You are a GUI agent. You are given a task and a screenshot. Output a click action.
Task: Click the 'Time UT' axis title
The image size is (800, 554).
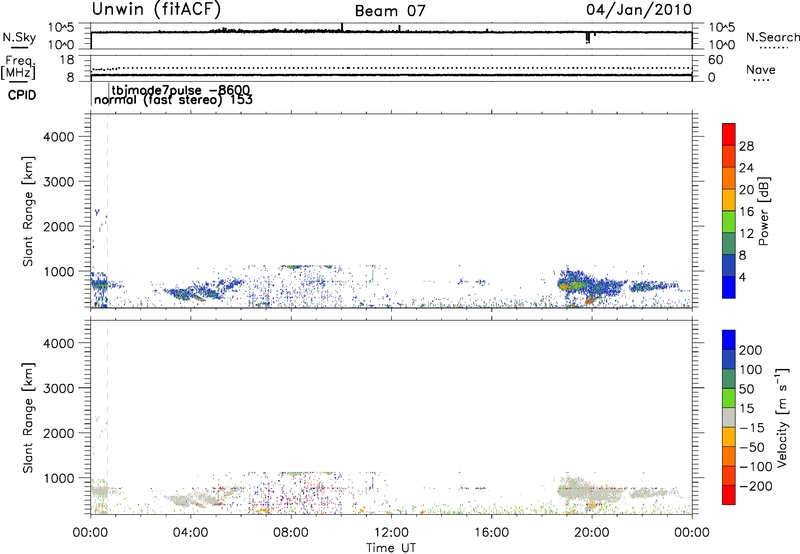coord(391,548)
